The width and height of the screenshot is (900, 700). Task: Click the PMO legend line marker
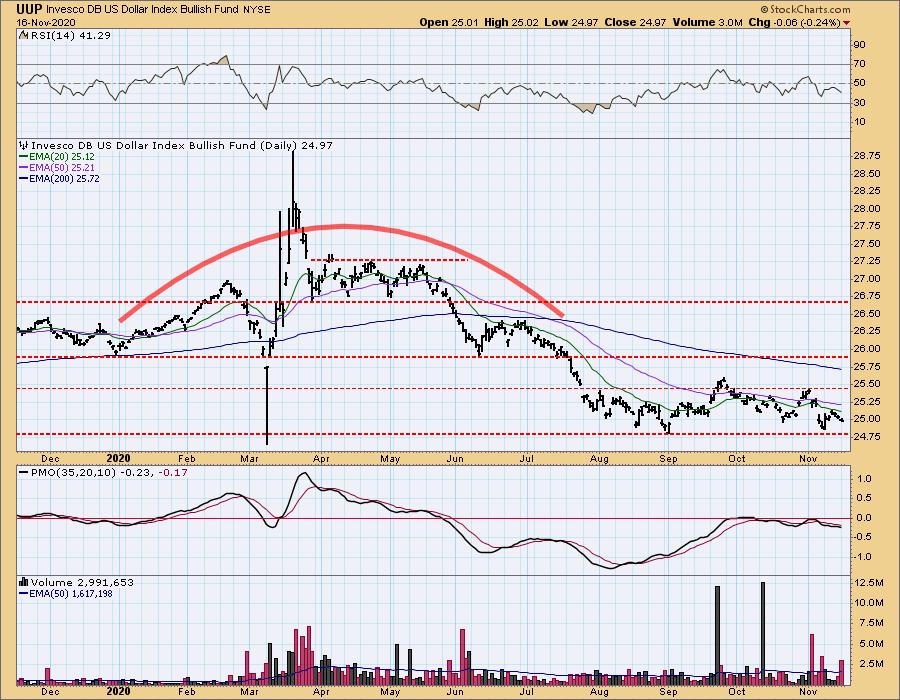point(24,473)
